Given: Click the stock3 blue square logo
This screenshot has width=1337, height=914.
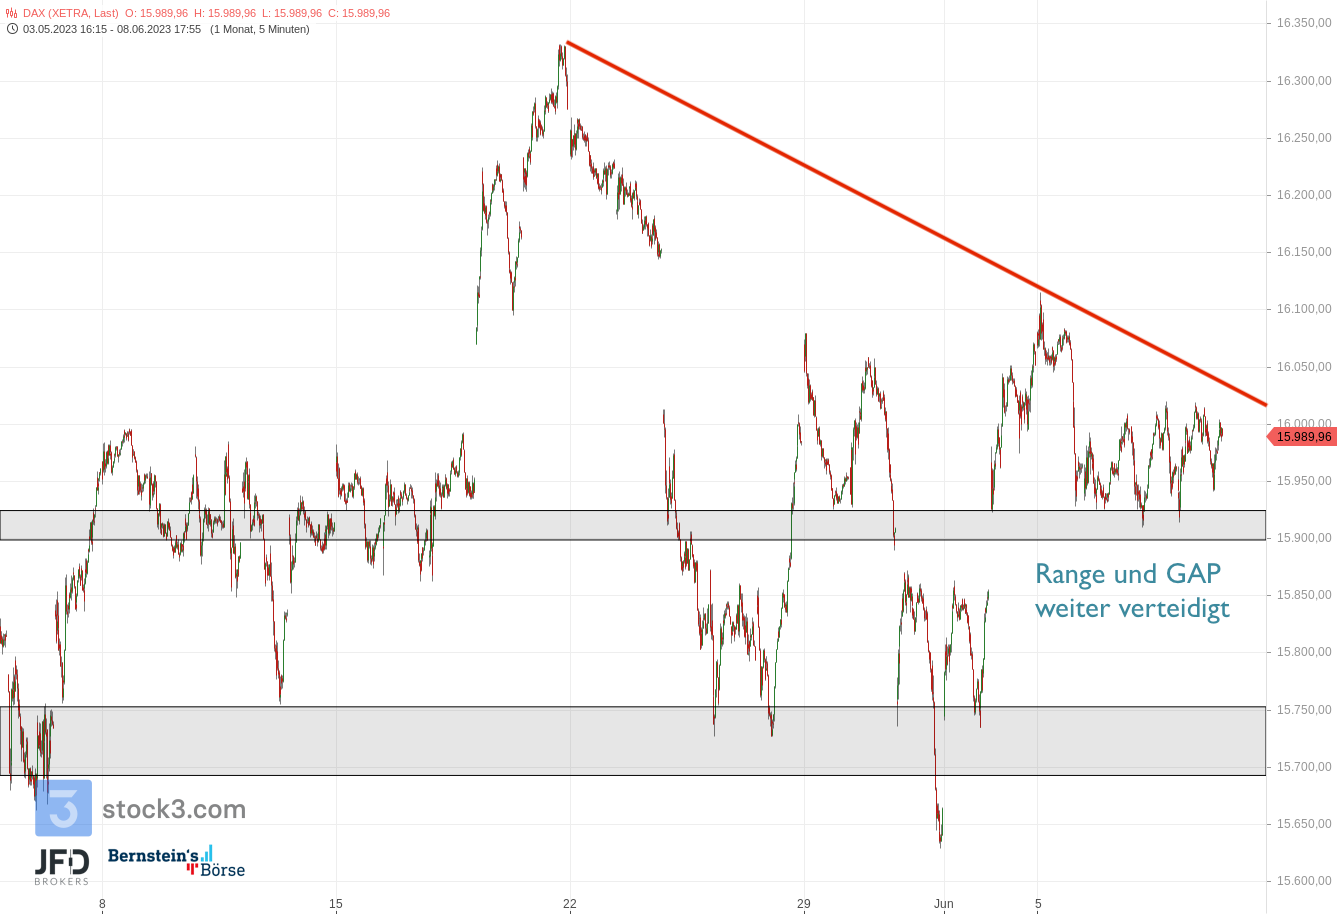Looking at the screenshot, I should [x=63, y=808].
